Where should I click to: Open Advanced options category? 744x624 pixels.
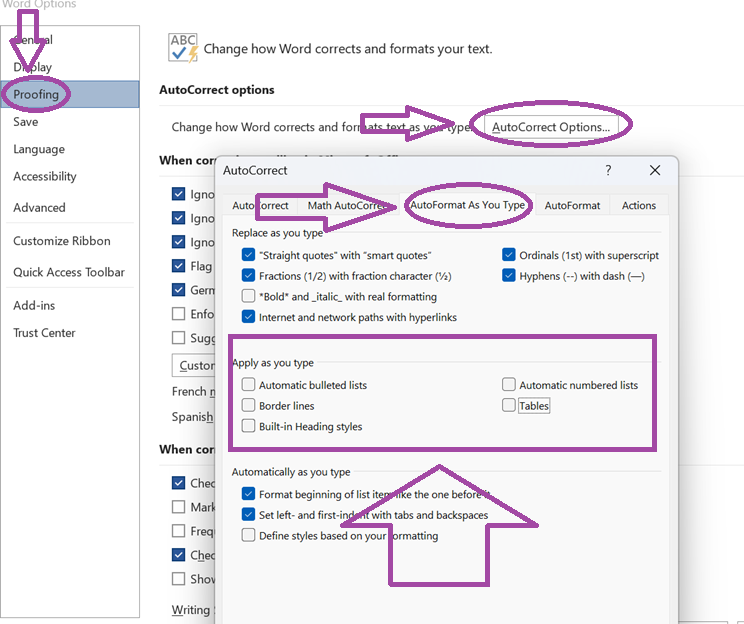point(39,207)
